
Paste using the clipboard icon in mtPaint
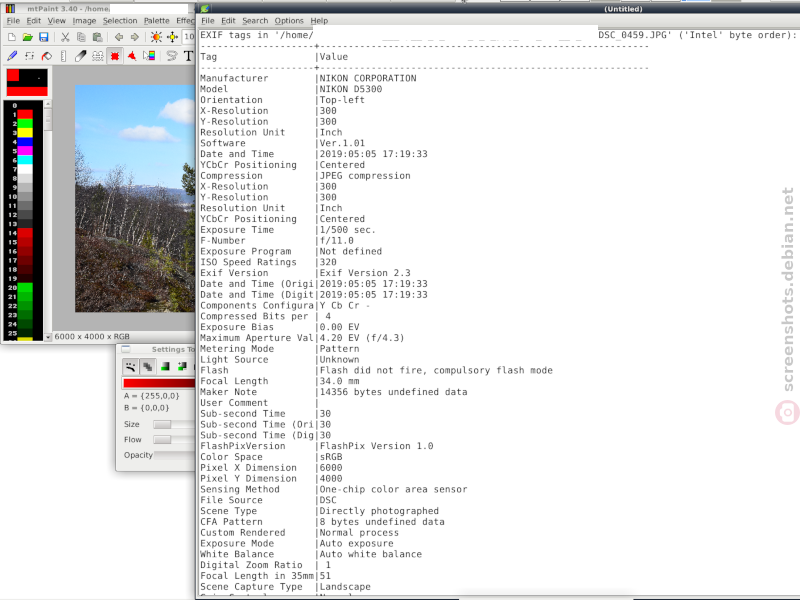coord(97,37)
